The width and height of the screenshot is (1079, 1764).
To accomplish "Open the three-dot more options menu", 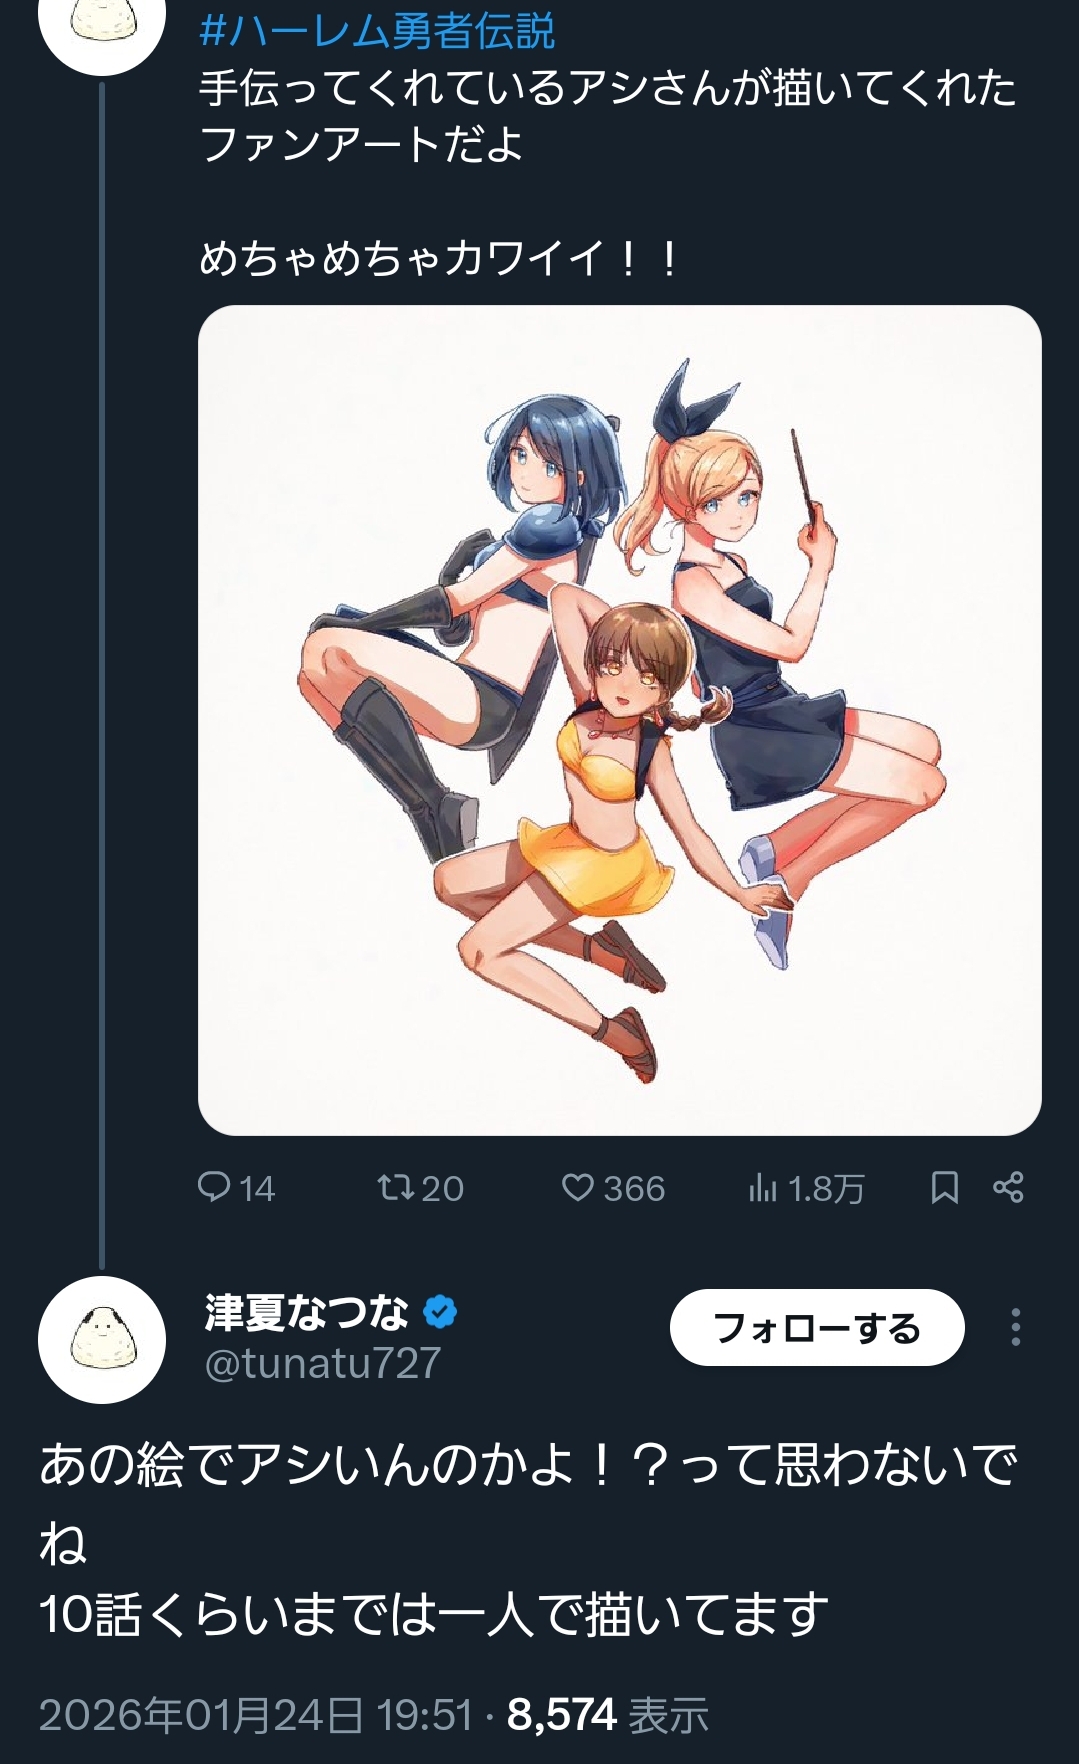I will [x=1015, y=1327].
